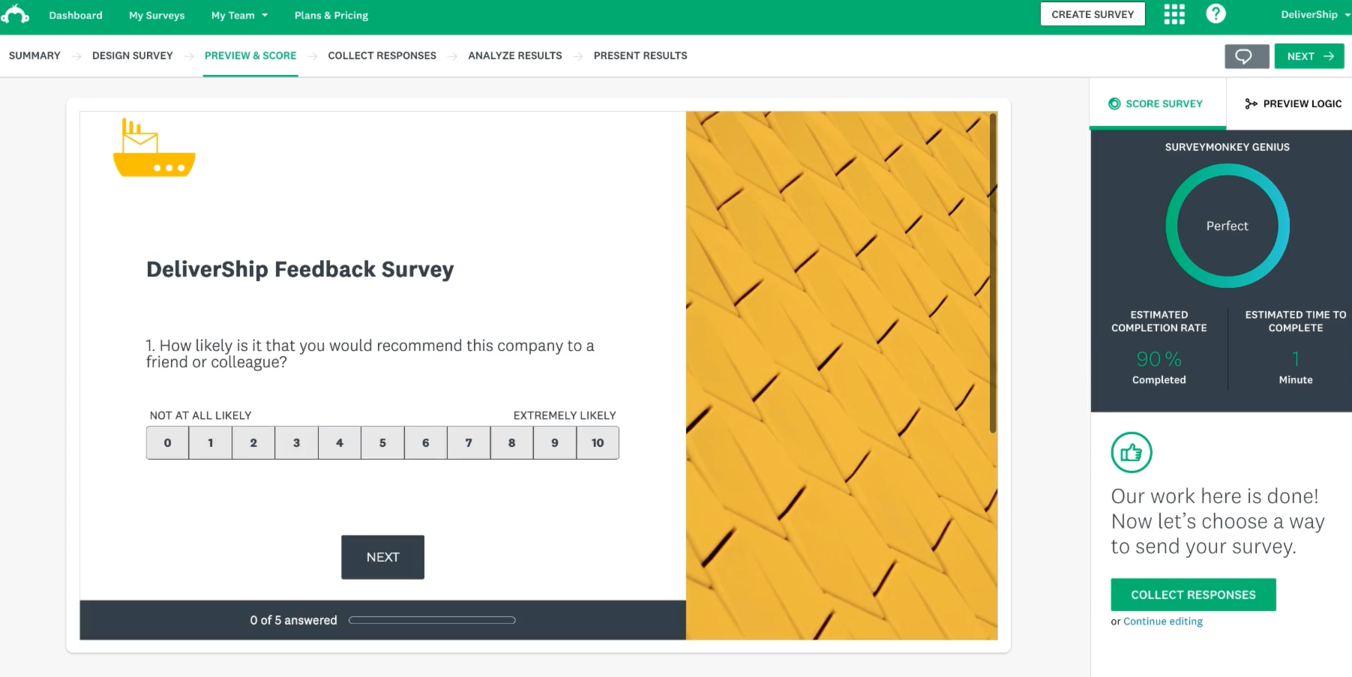Screen dimensions: 1352x677
Task: Switch to COLLECT RESPONSES step
Action: [x=382, y=56]
